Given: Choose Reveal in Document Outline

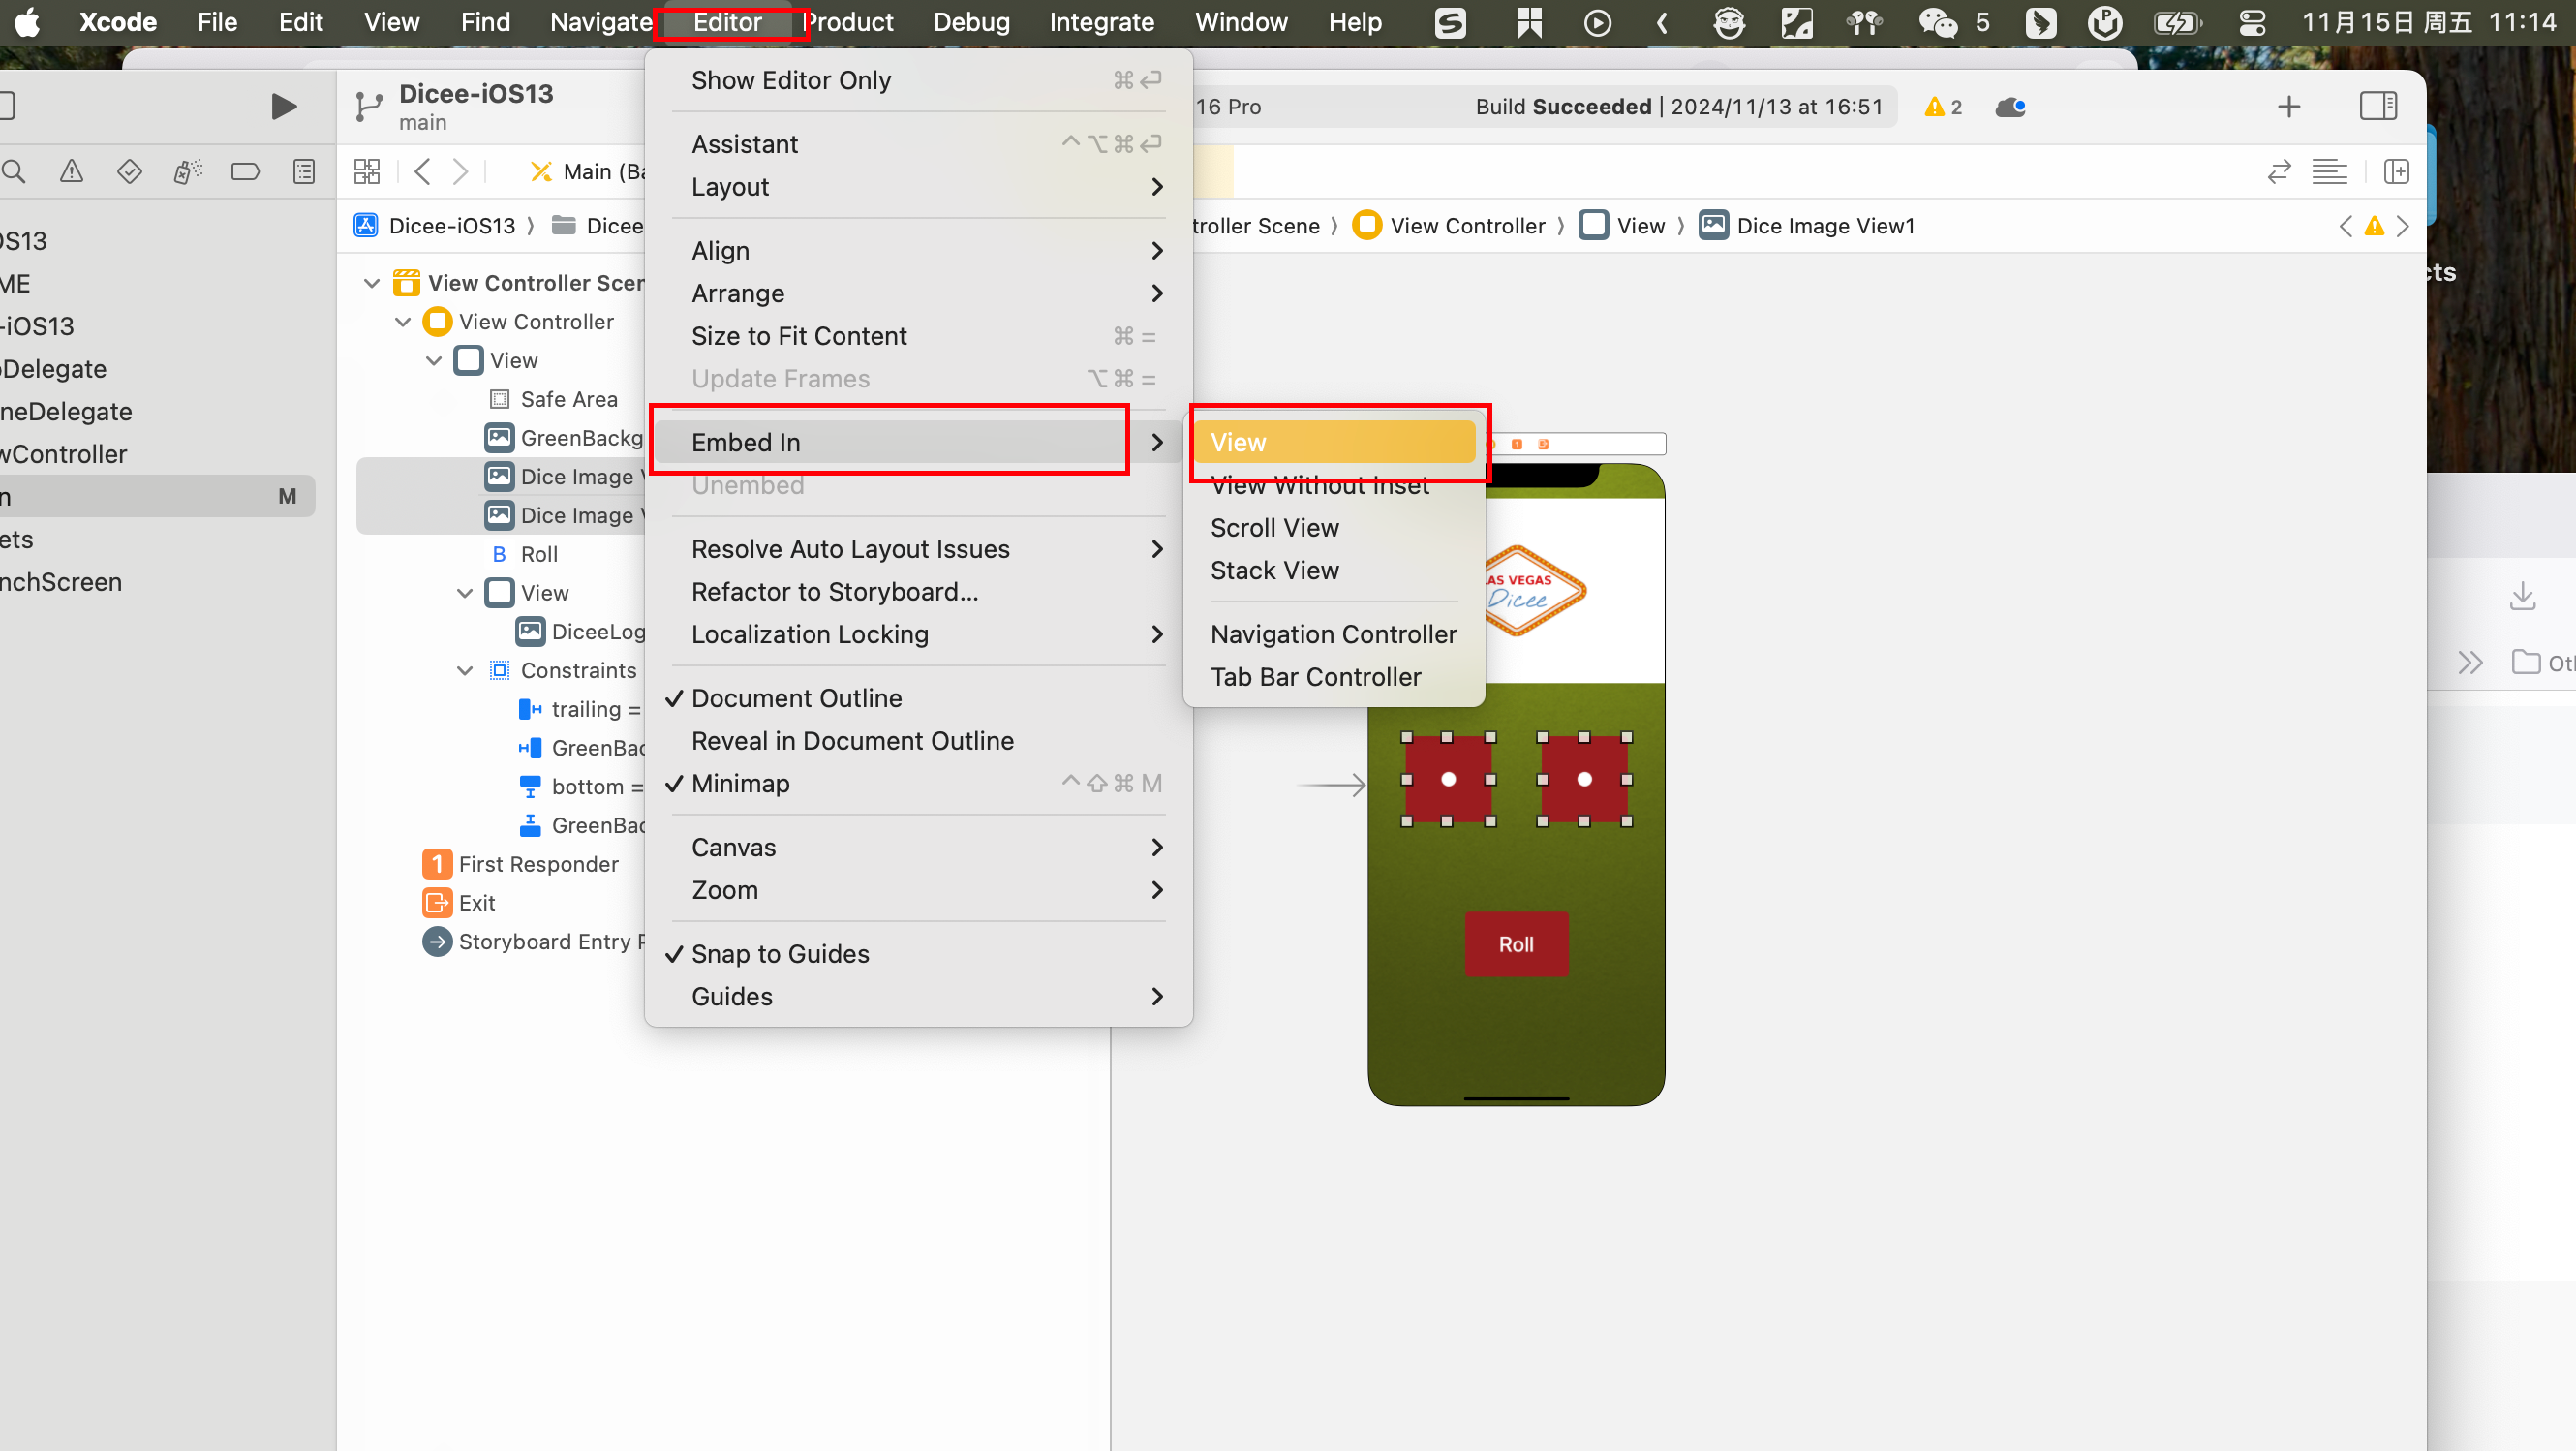Looking at the screenshot, I should click(918, 741).
